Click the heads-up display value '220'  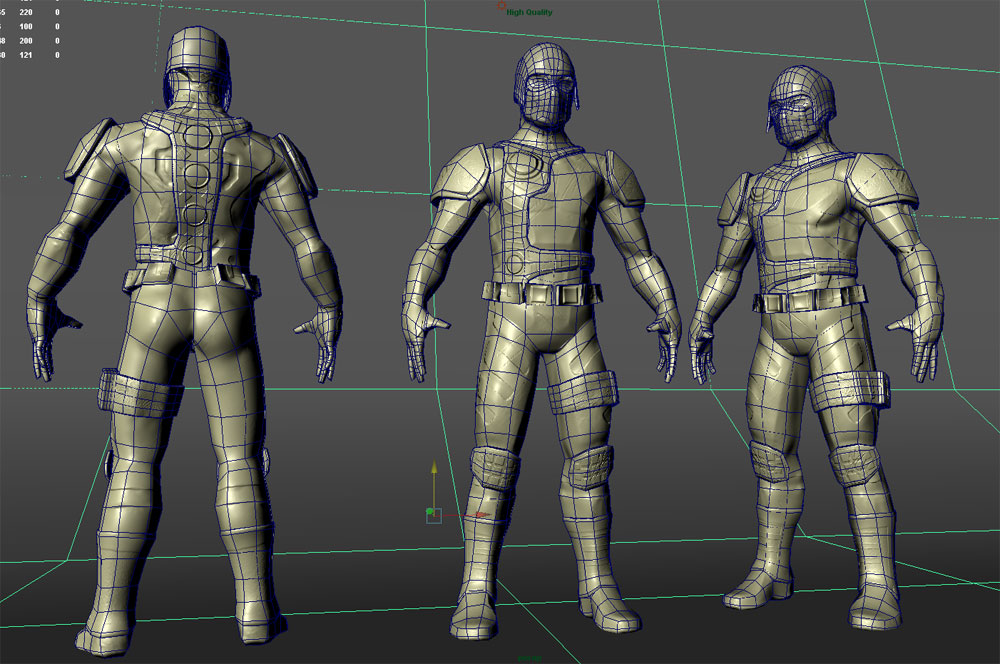coord(26,12)
